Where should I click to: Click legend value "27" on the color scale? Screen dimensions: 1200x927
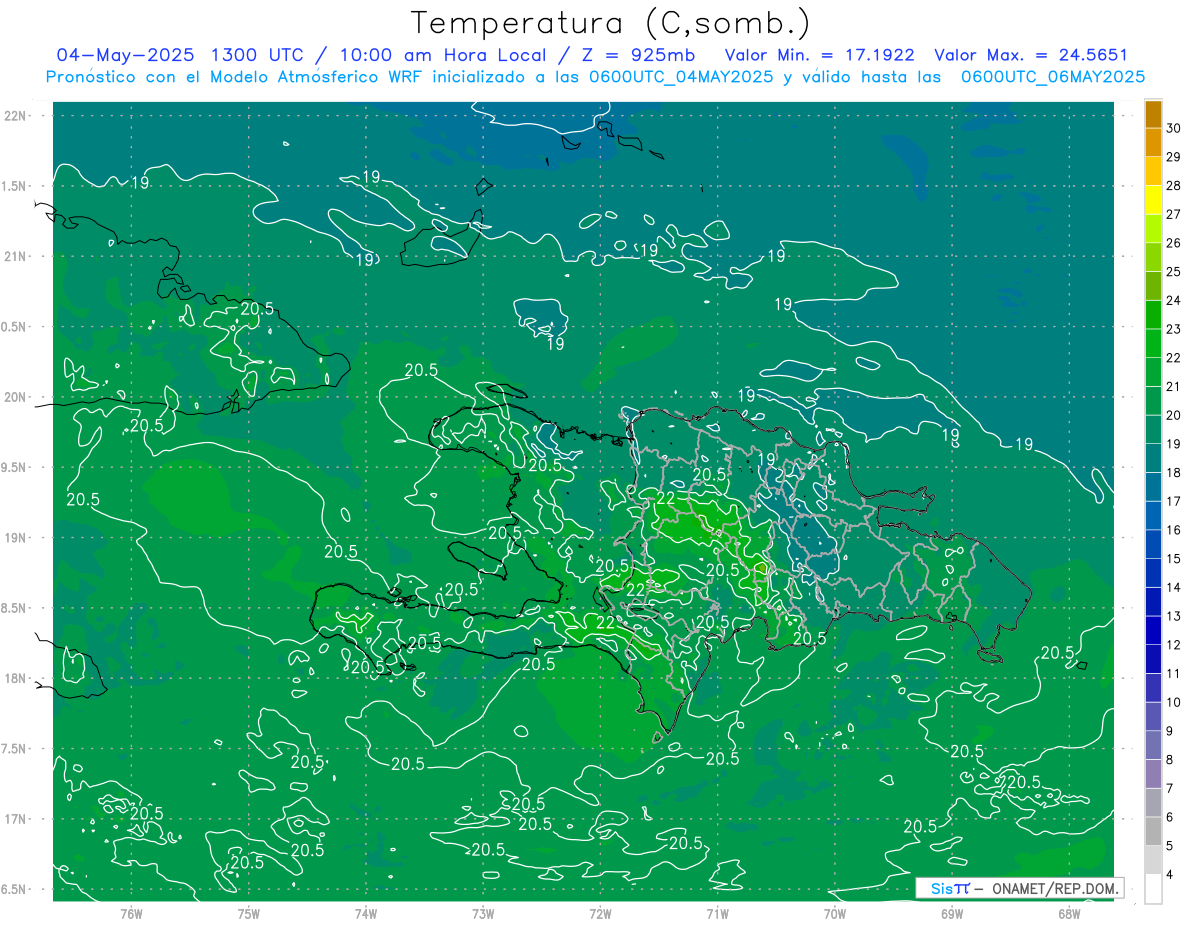pyautogui.click(x=1174, y=214)
